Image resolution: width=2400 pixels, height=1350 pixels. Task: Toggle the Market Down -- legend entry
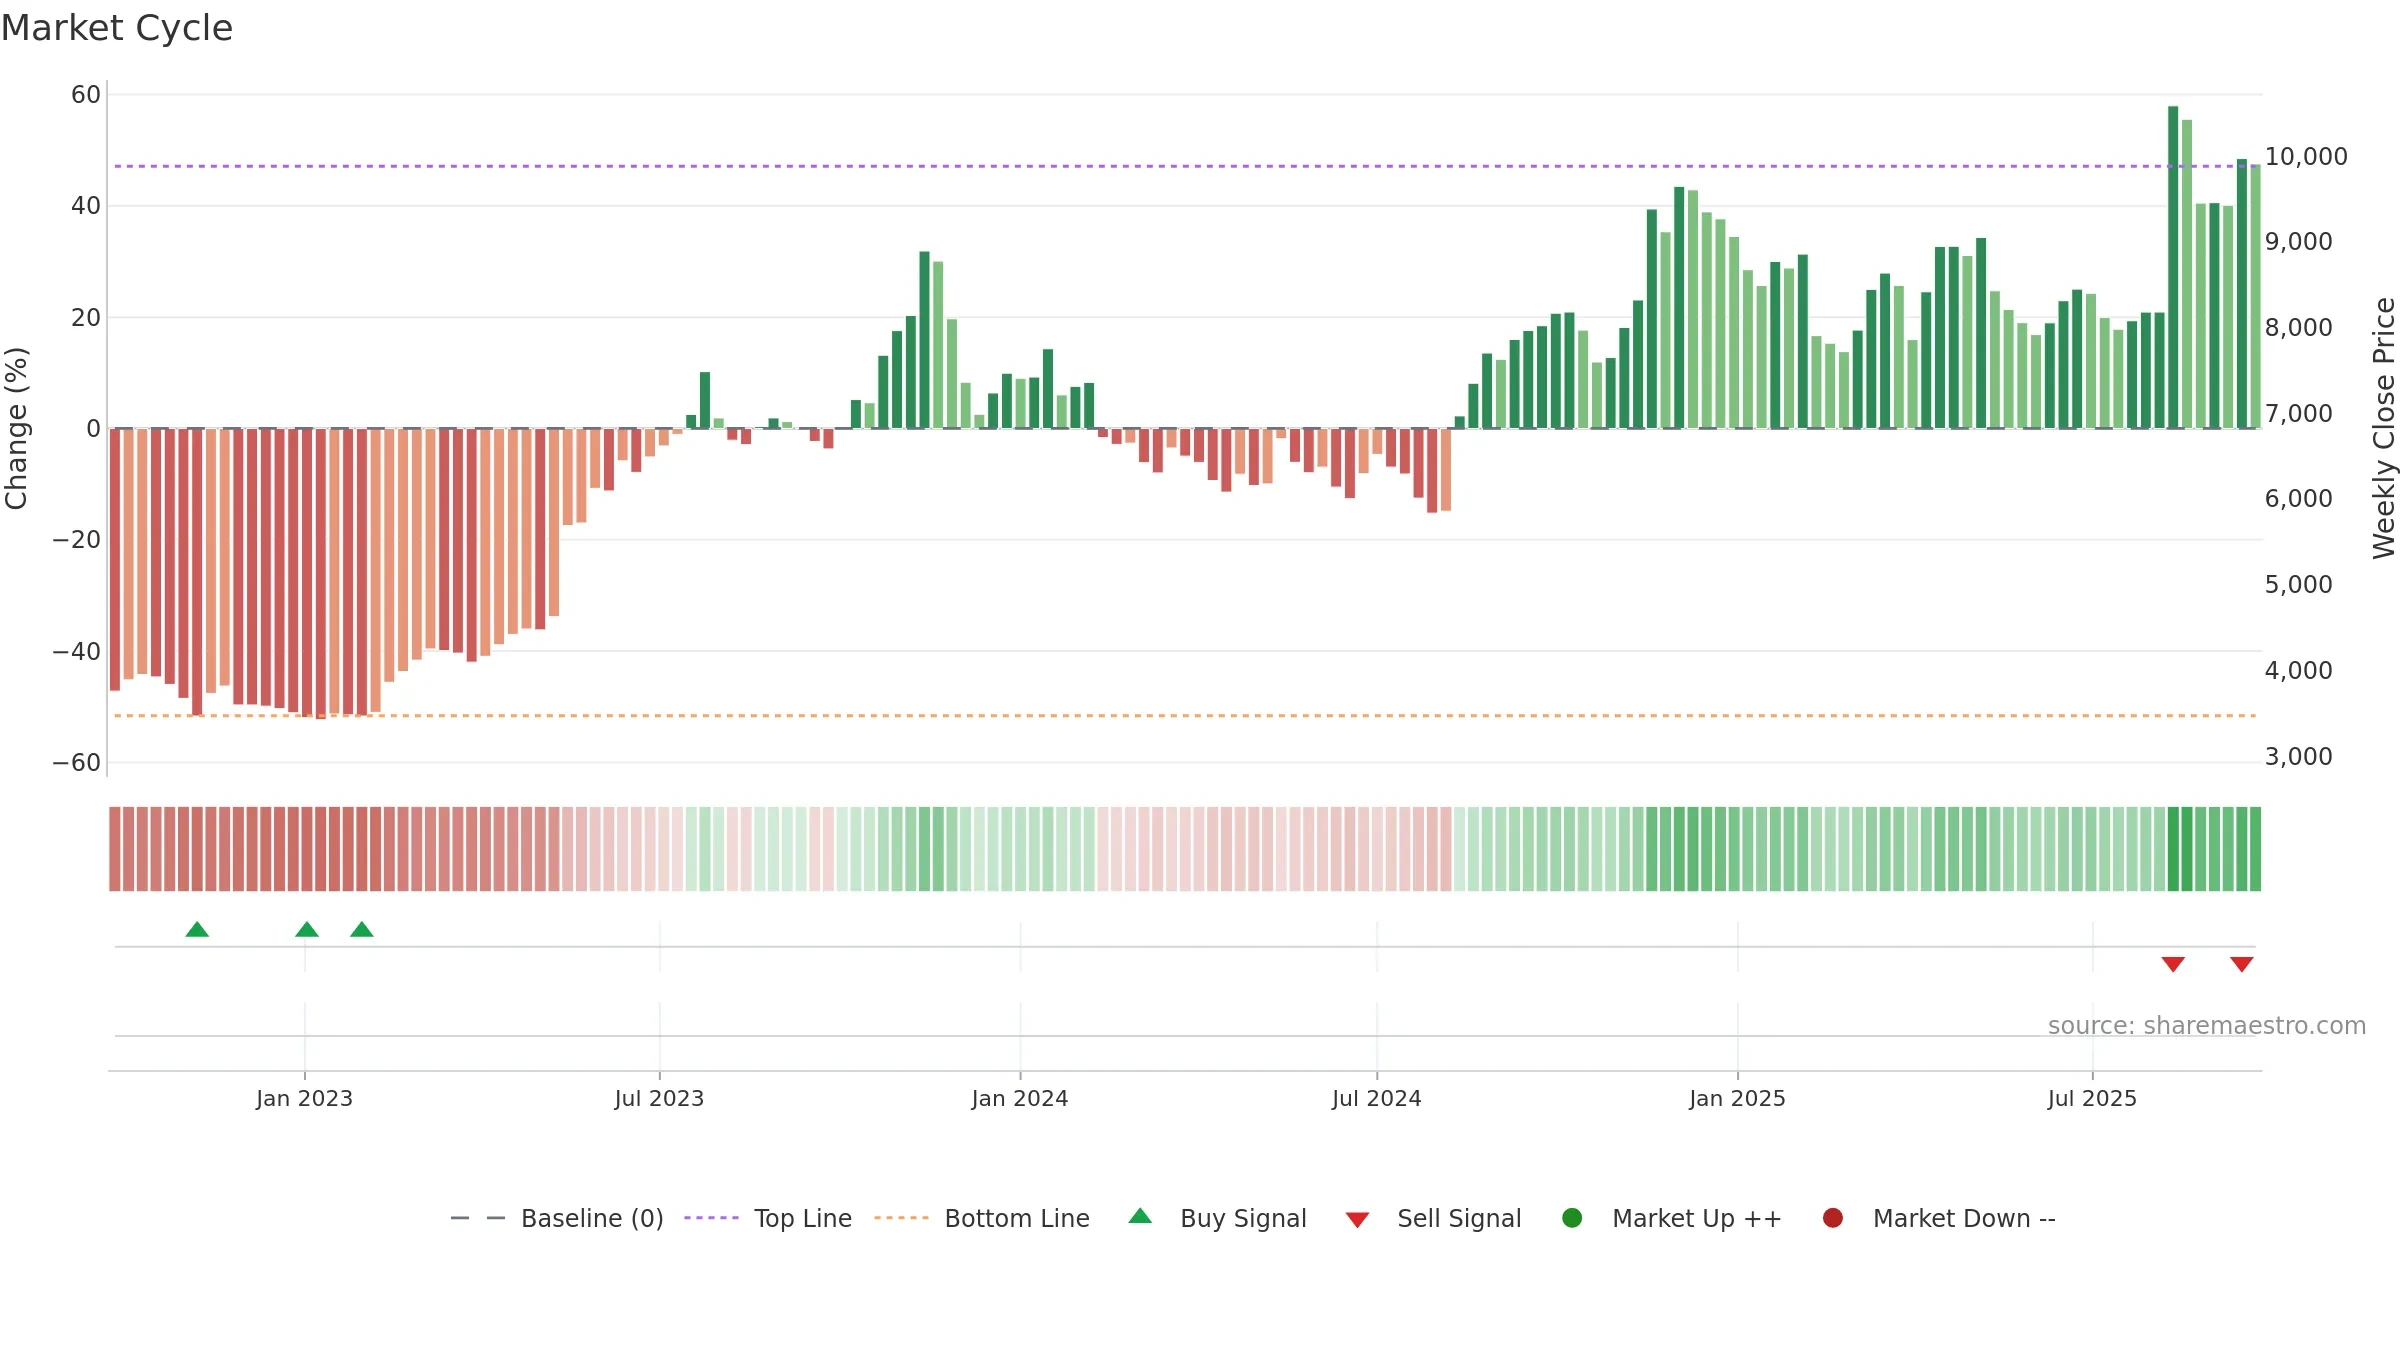(x=1939, y=1218)
